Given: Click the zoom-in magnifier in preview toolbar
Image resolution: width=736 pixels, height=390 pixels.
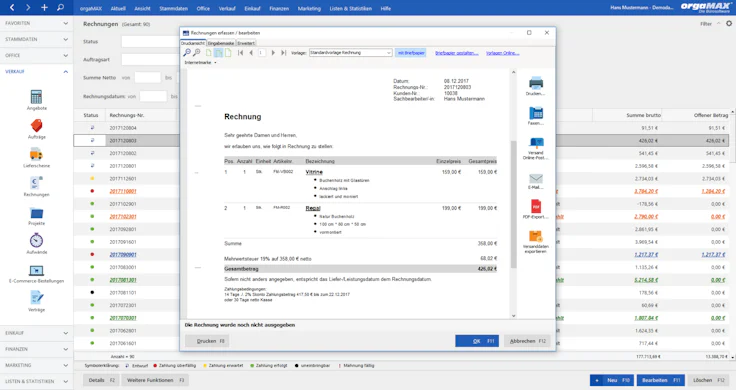Looking at the screenshot, I should (x=187, y=53).
